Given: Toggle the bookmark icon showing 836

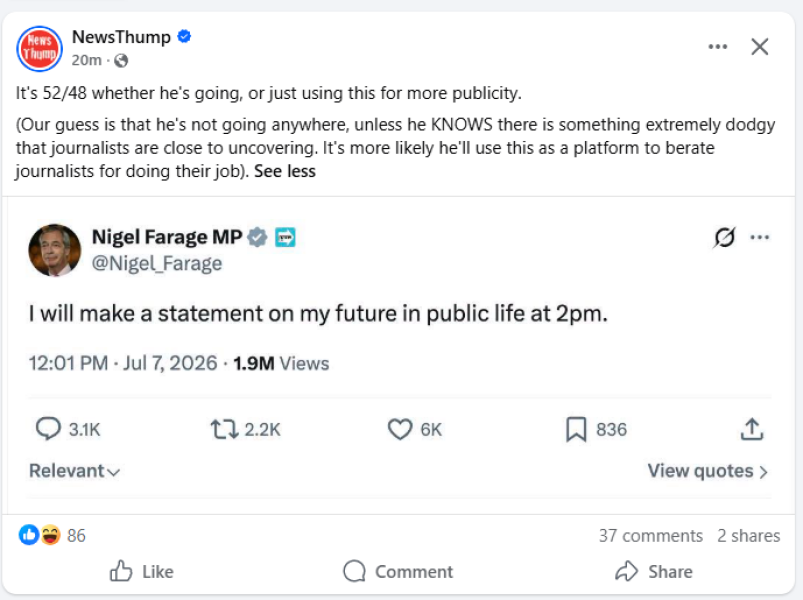Looking at the screenshot, I should (576, 430).
